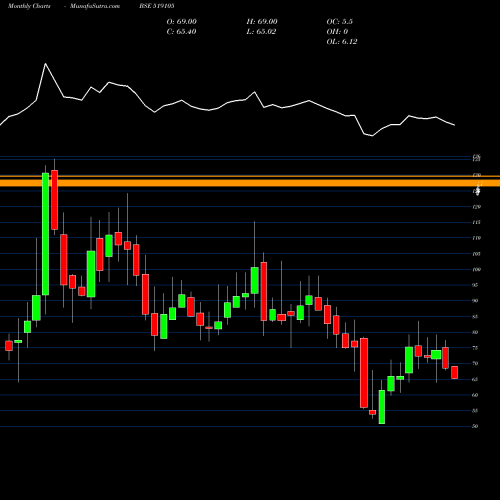Screen dimensions: 500x500
Task: Click the 65 price axis label
Action: (476, 379)
